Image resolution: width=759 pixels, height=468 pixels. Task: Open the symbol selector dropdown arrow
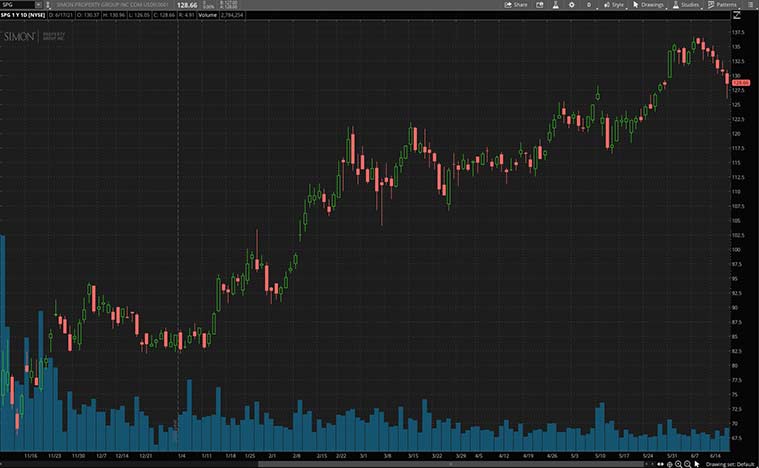(x=38, y=4)
